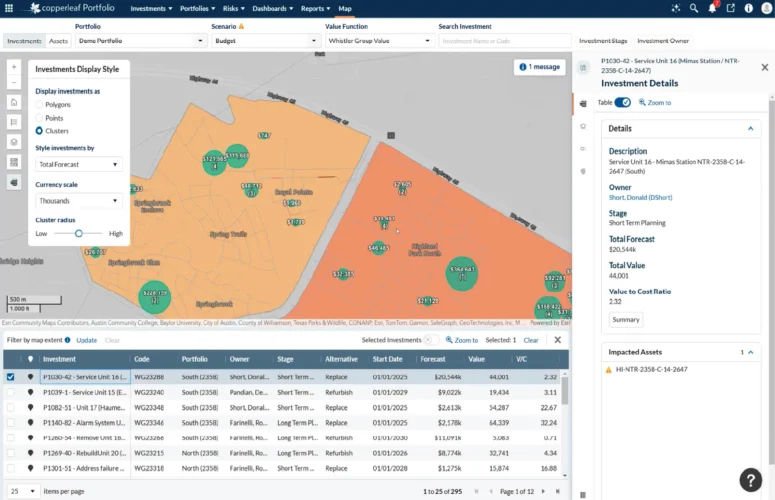Open the Scenario Budget dropdown

point(265,41)
